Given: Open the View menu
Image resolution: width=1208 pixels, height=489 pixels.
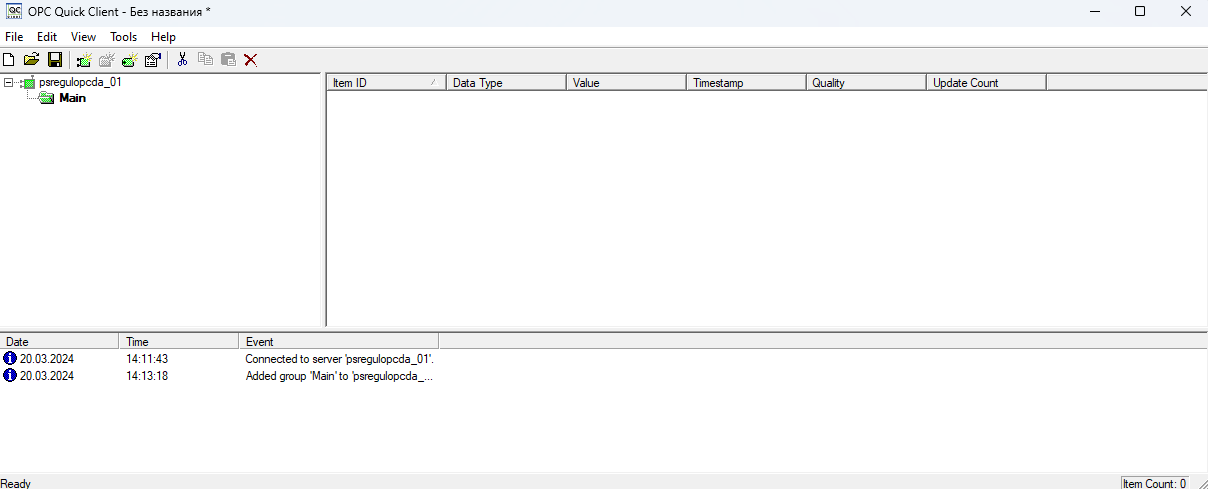Looking at the screenshot, I should [84, 37].
